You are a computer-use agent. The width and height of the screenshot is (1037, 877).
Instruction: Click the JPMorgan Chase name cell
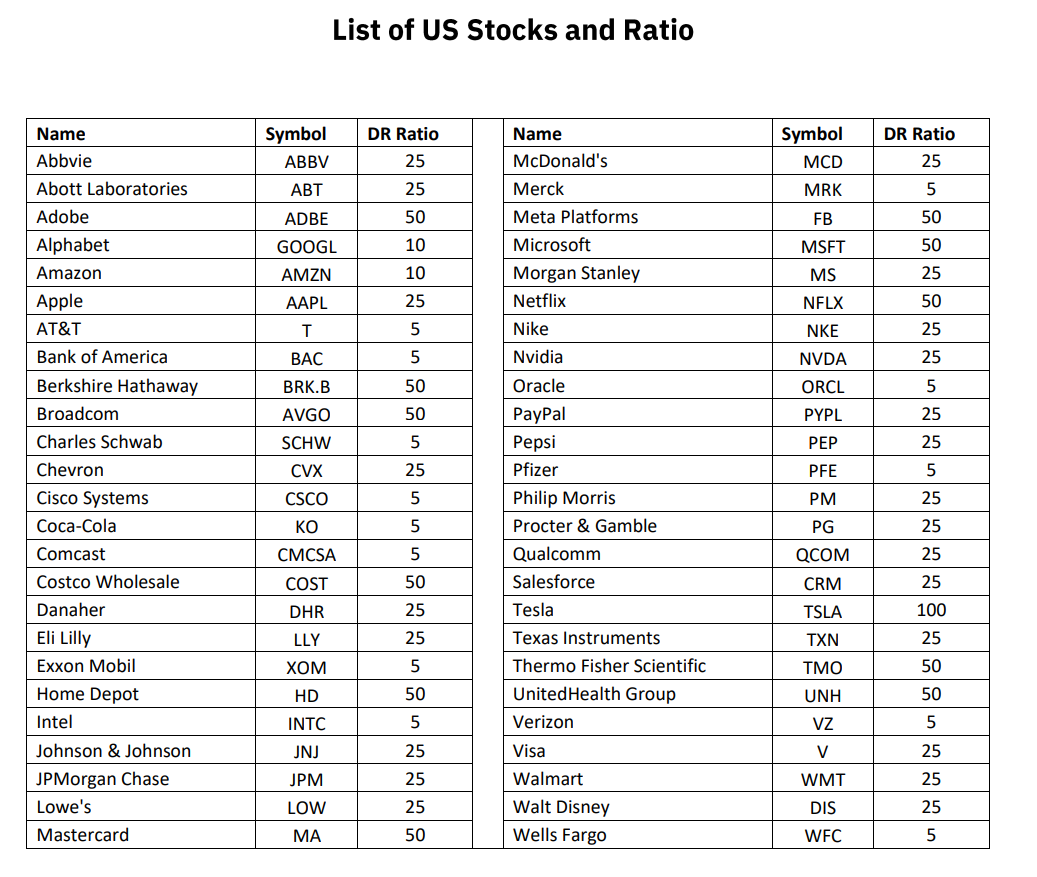point(103,779)
